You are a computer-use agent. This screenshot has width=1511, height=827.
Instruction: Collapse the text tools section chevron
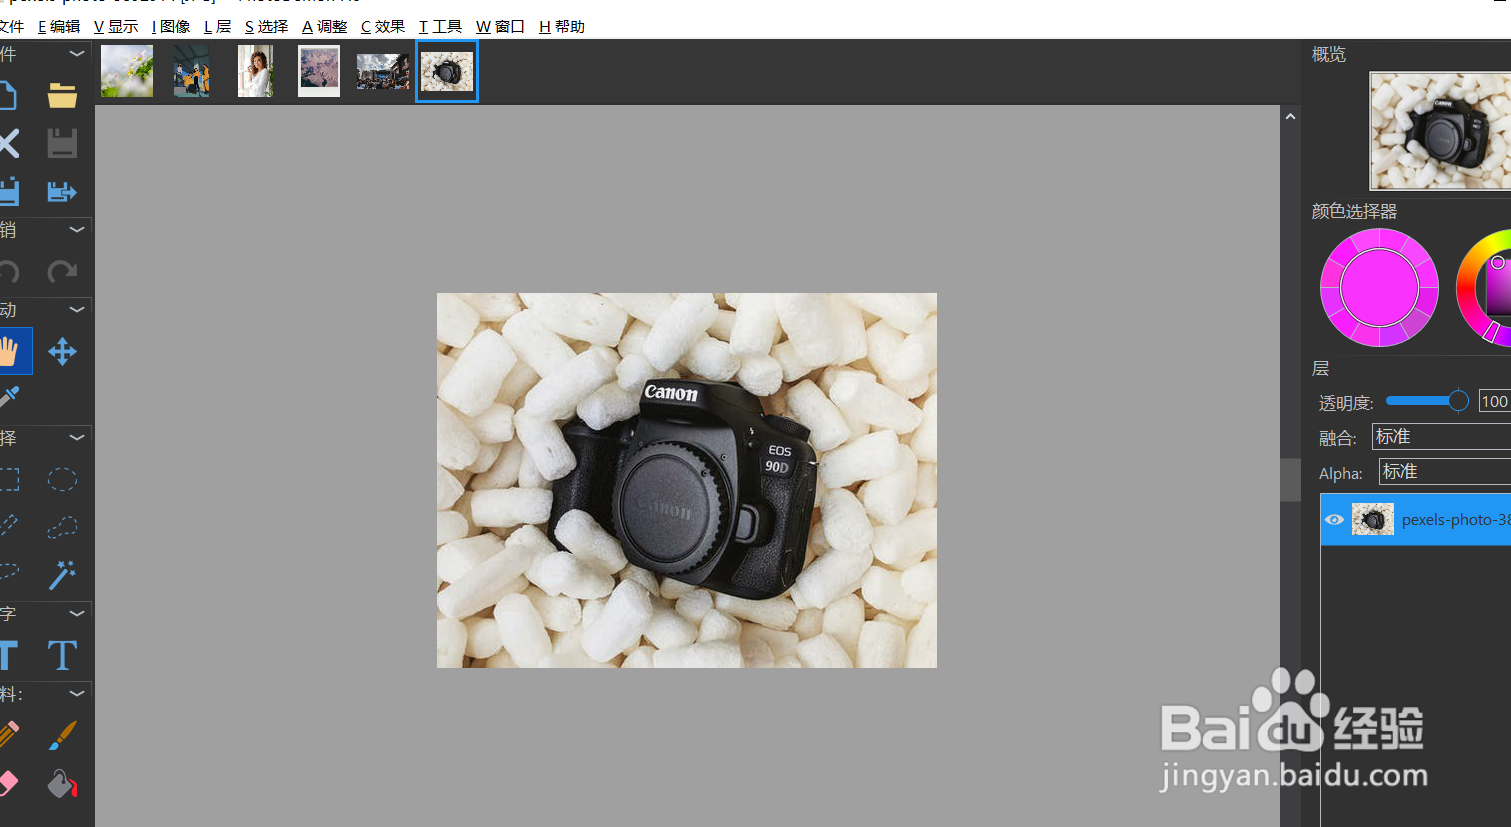click(77, 613)
